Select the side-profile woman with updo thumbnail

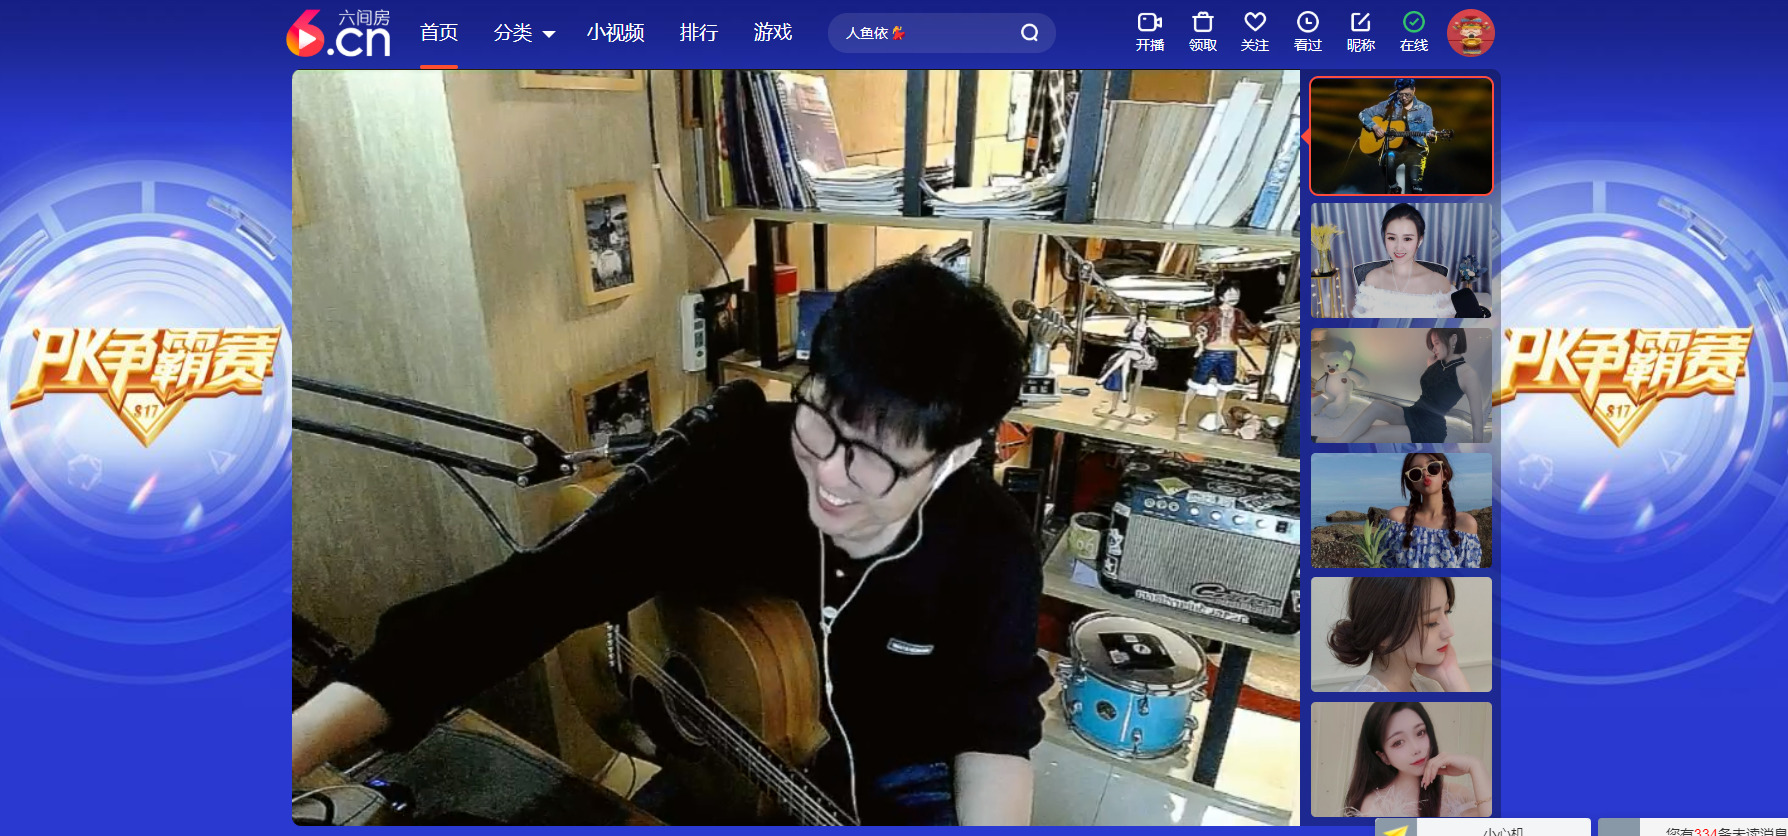click(x=1401, y=634)
